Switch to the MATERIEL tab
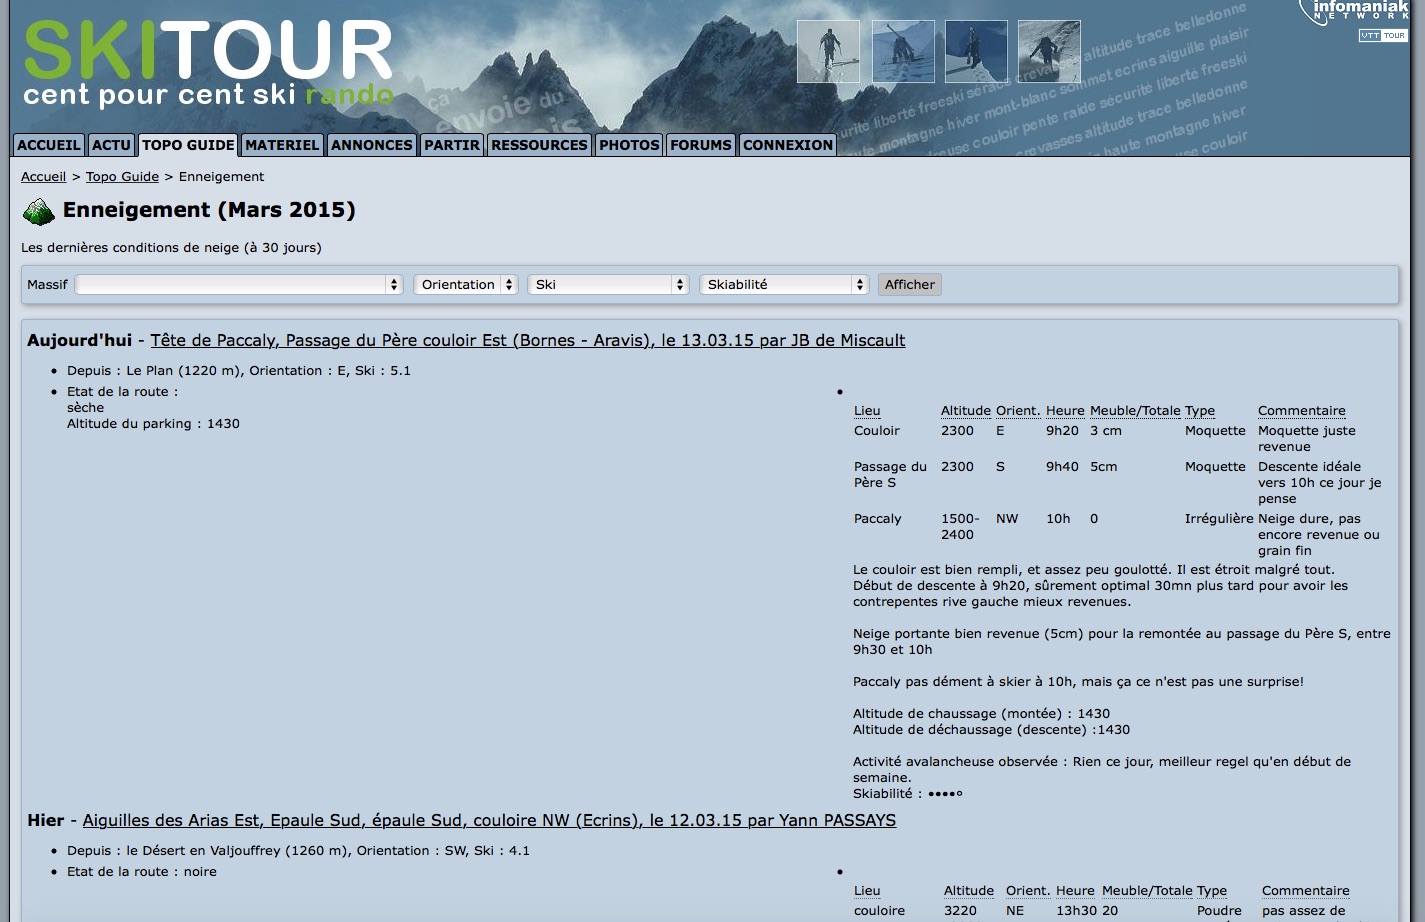Screen dimensions: 1425x922 [282, 145]
